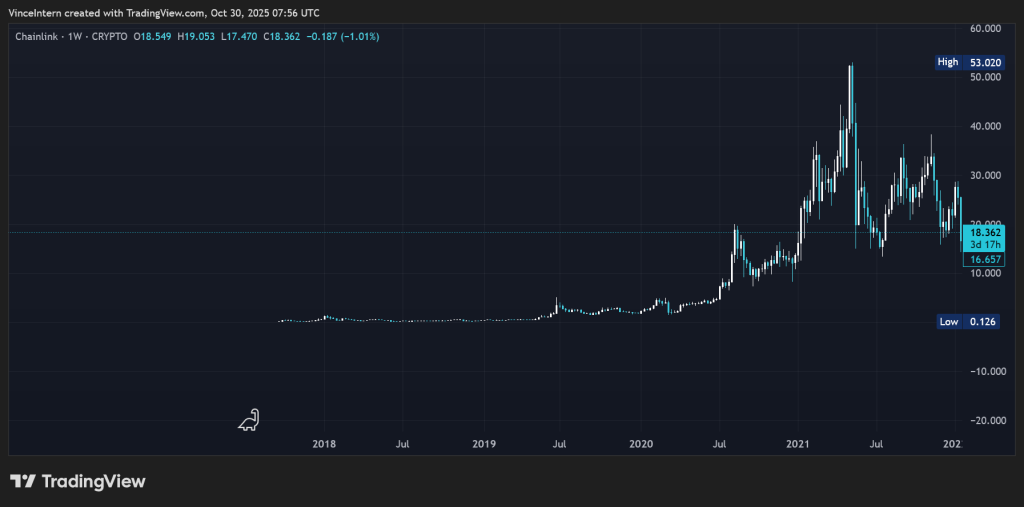The width and height of the screenshot is (1024, 507).
Task: Click the 2018 label on time axis
Action: click(324, 443)
